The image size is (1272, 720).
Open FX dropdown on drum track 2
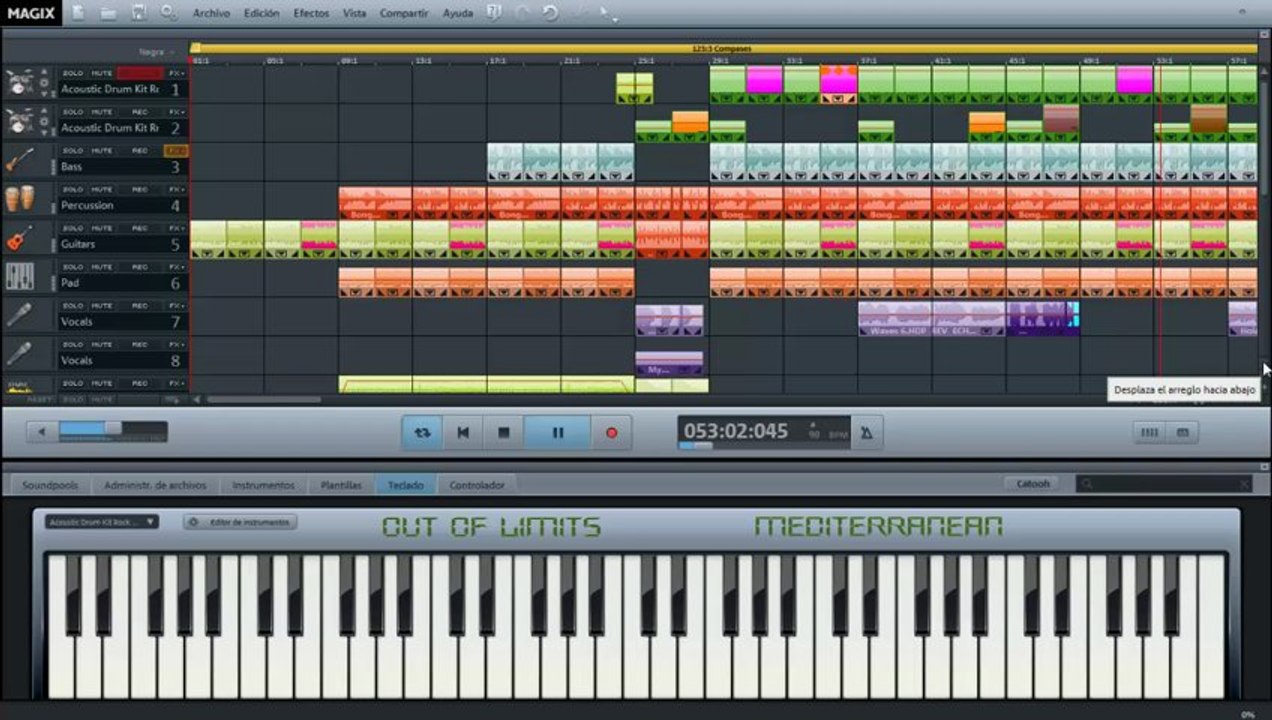(176, 112)
